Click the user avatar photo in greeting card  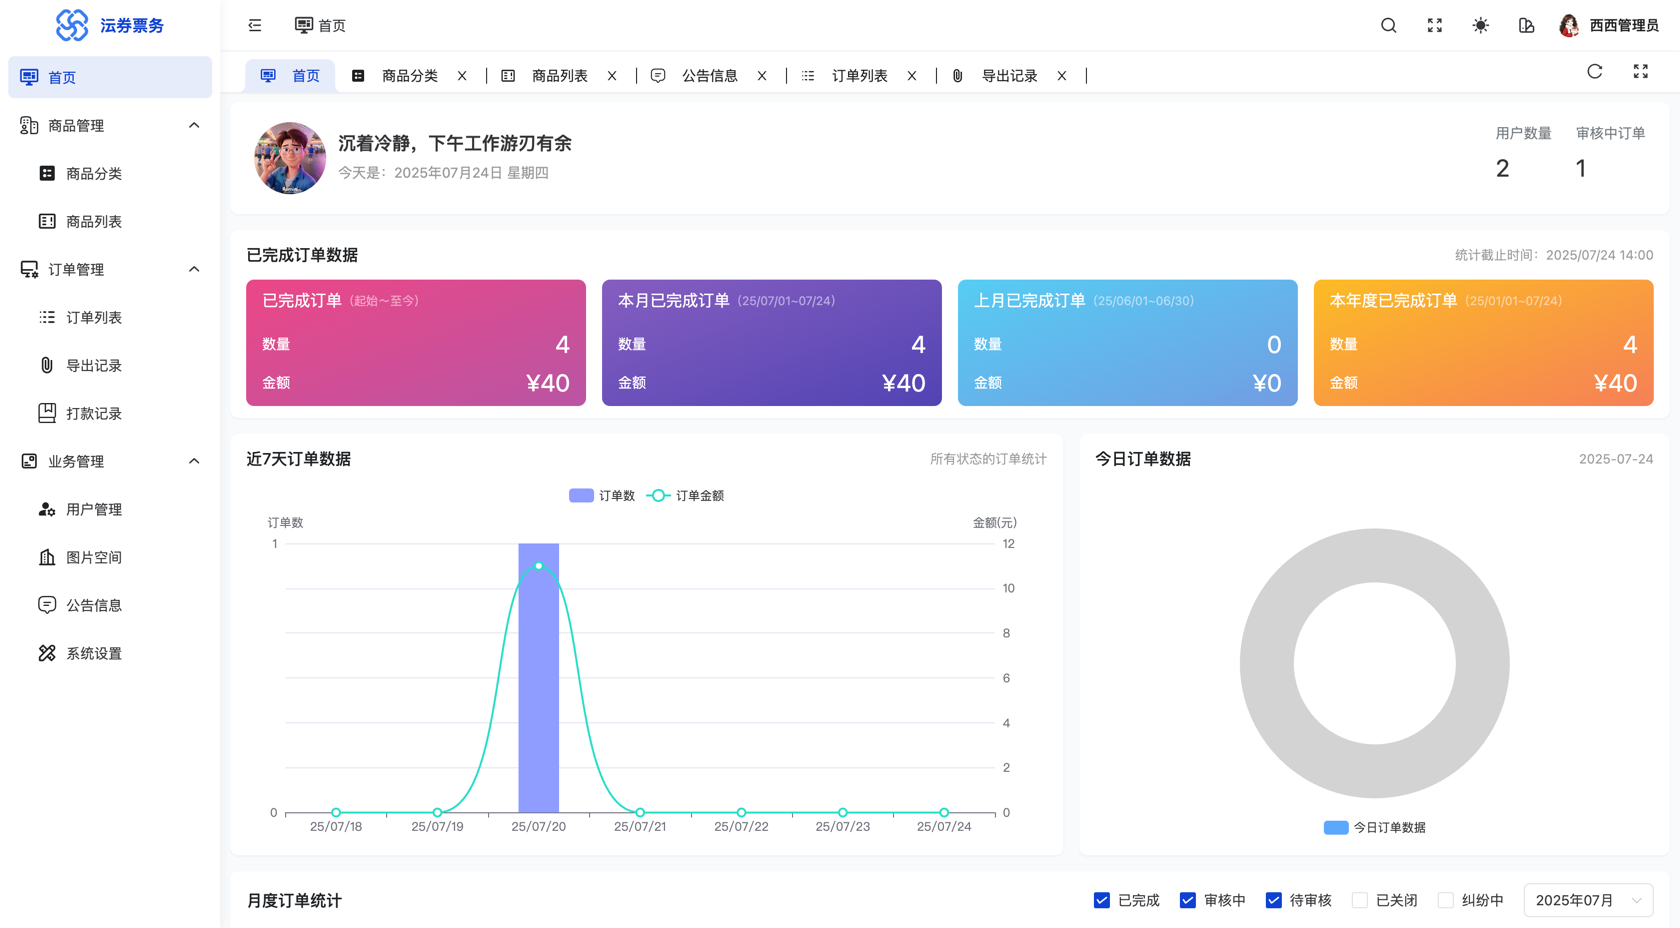pyautogui.click(x=290, y=158)
